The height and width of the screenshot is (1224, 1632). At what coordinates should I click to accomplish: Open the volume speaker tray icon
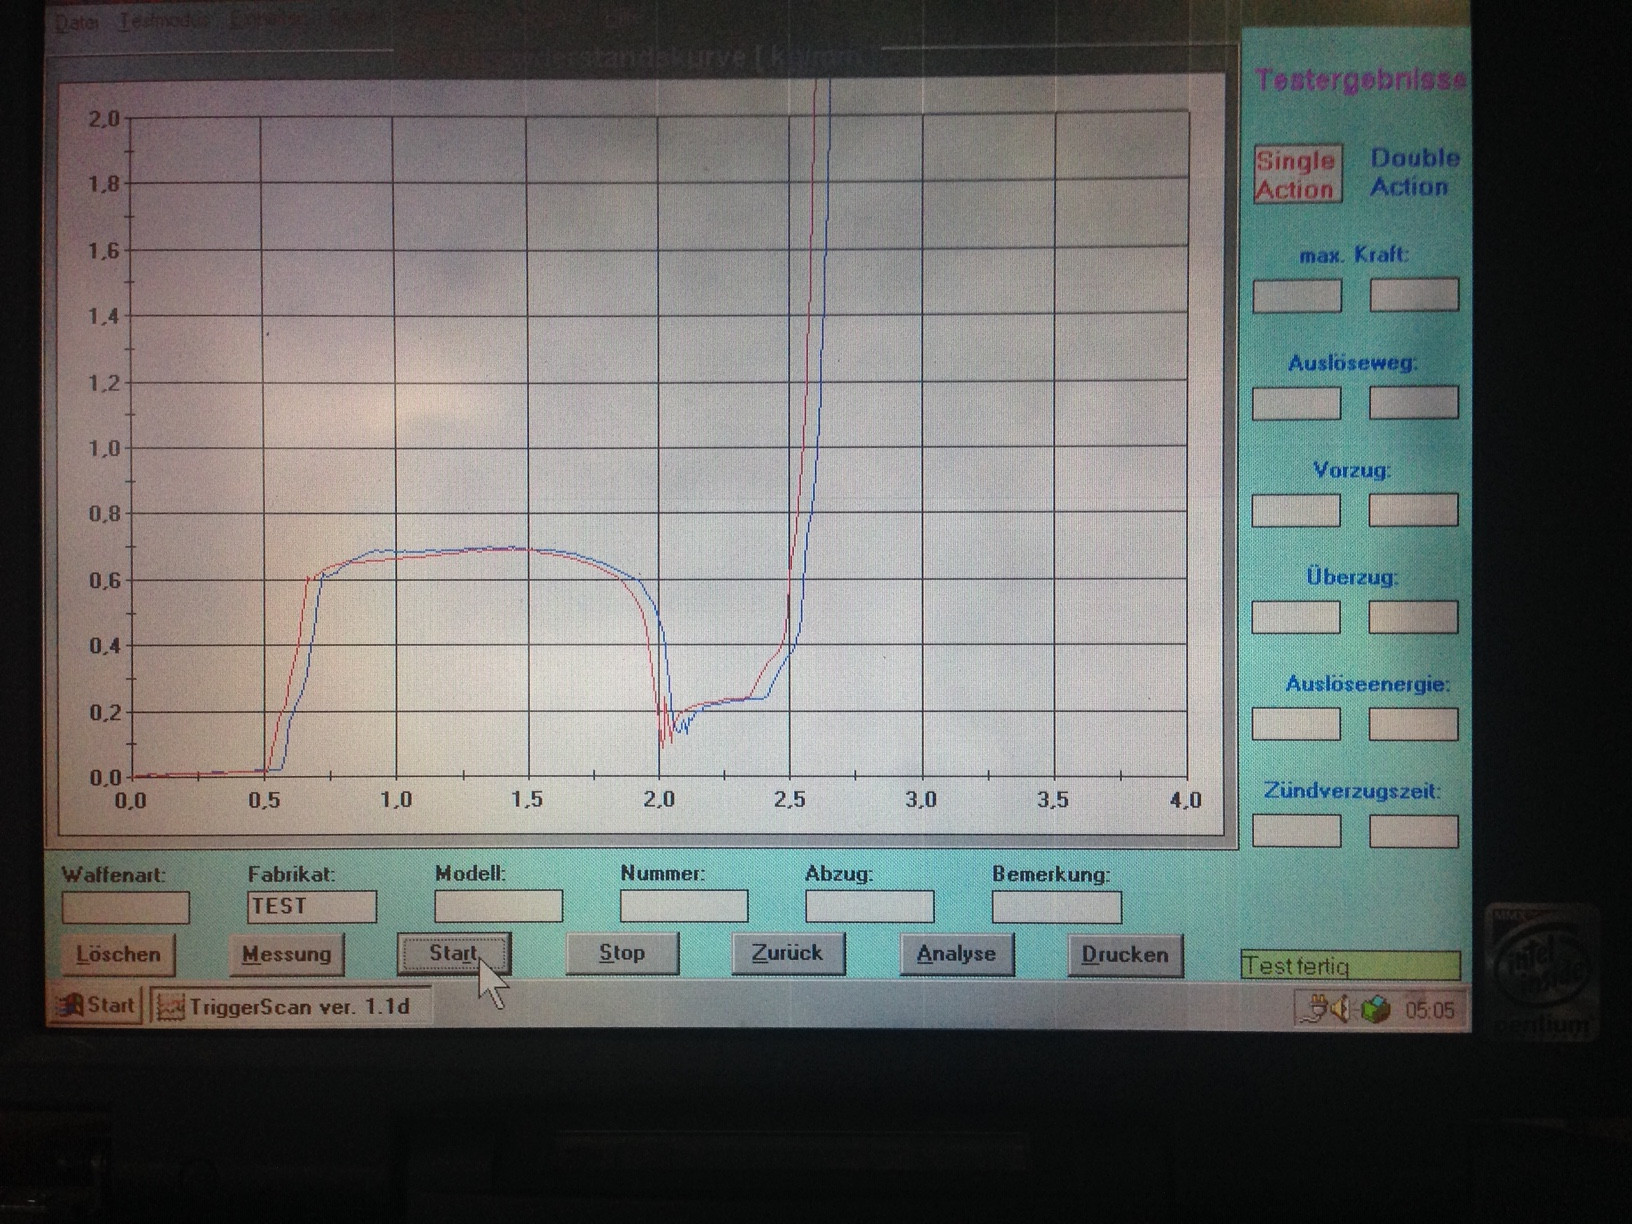1341,1009
